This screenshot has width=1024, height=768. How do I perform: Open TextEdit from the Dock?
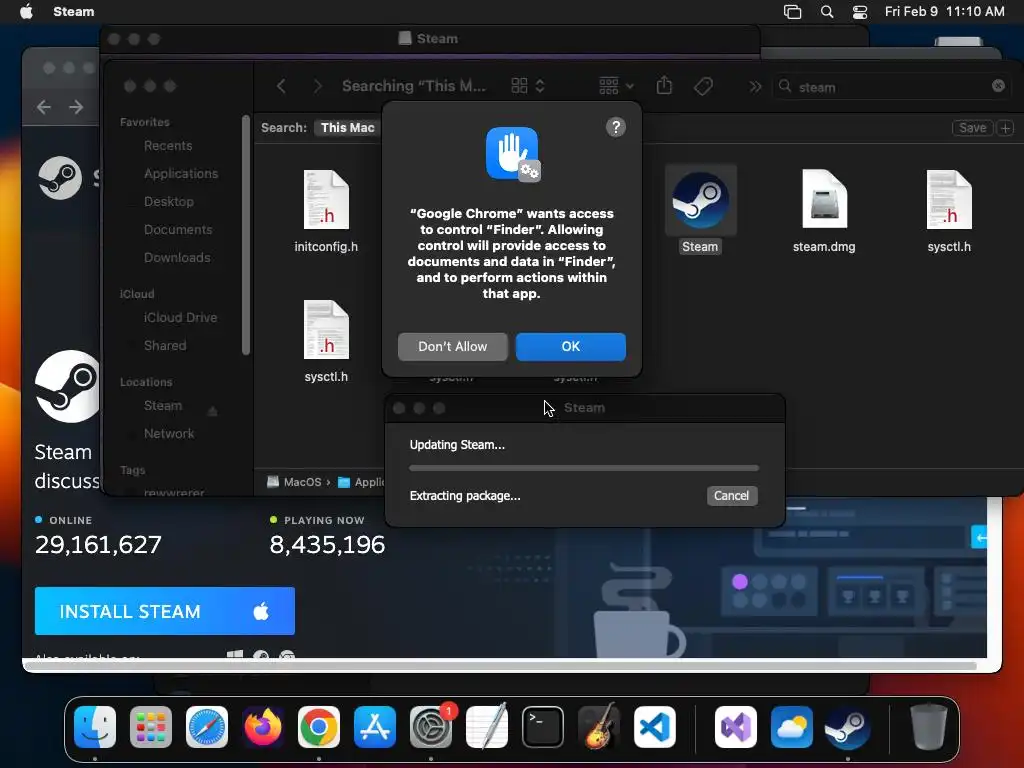(487, 726)
